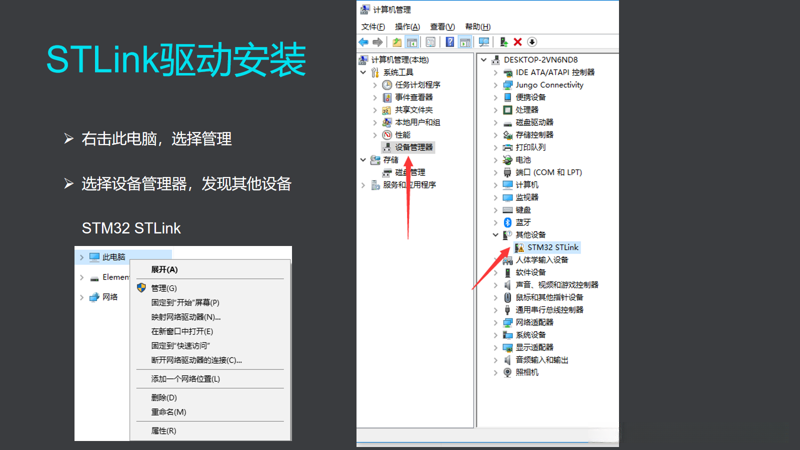The width and height of the screenshot is (800, 450).
Task: Expand 此电脑 in Explorer tree
Action: pos(82,257)
